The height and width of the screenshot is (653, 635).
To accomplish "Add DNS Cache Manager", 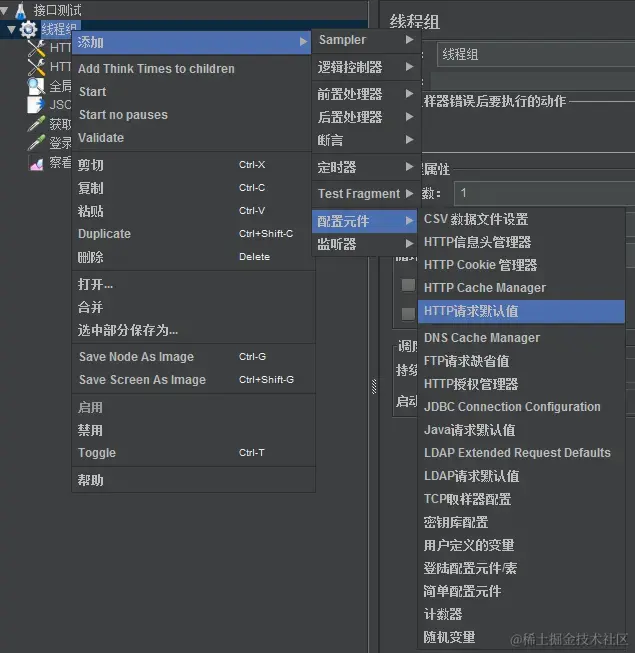I will coord(521,338).
